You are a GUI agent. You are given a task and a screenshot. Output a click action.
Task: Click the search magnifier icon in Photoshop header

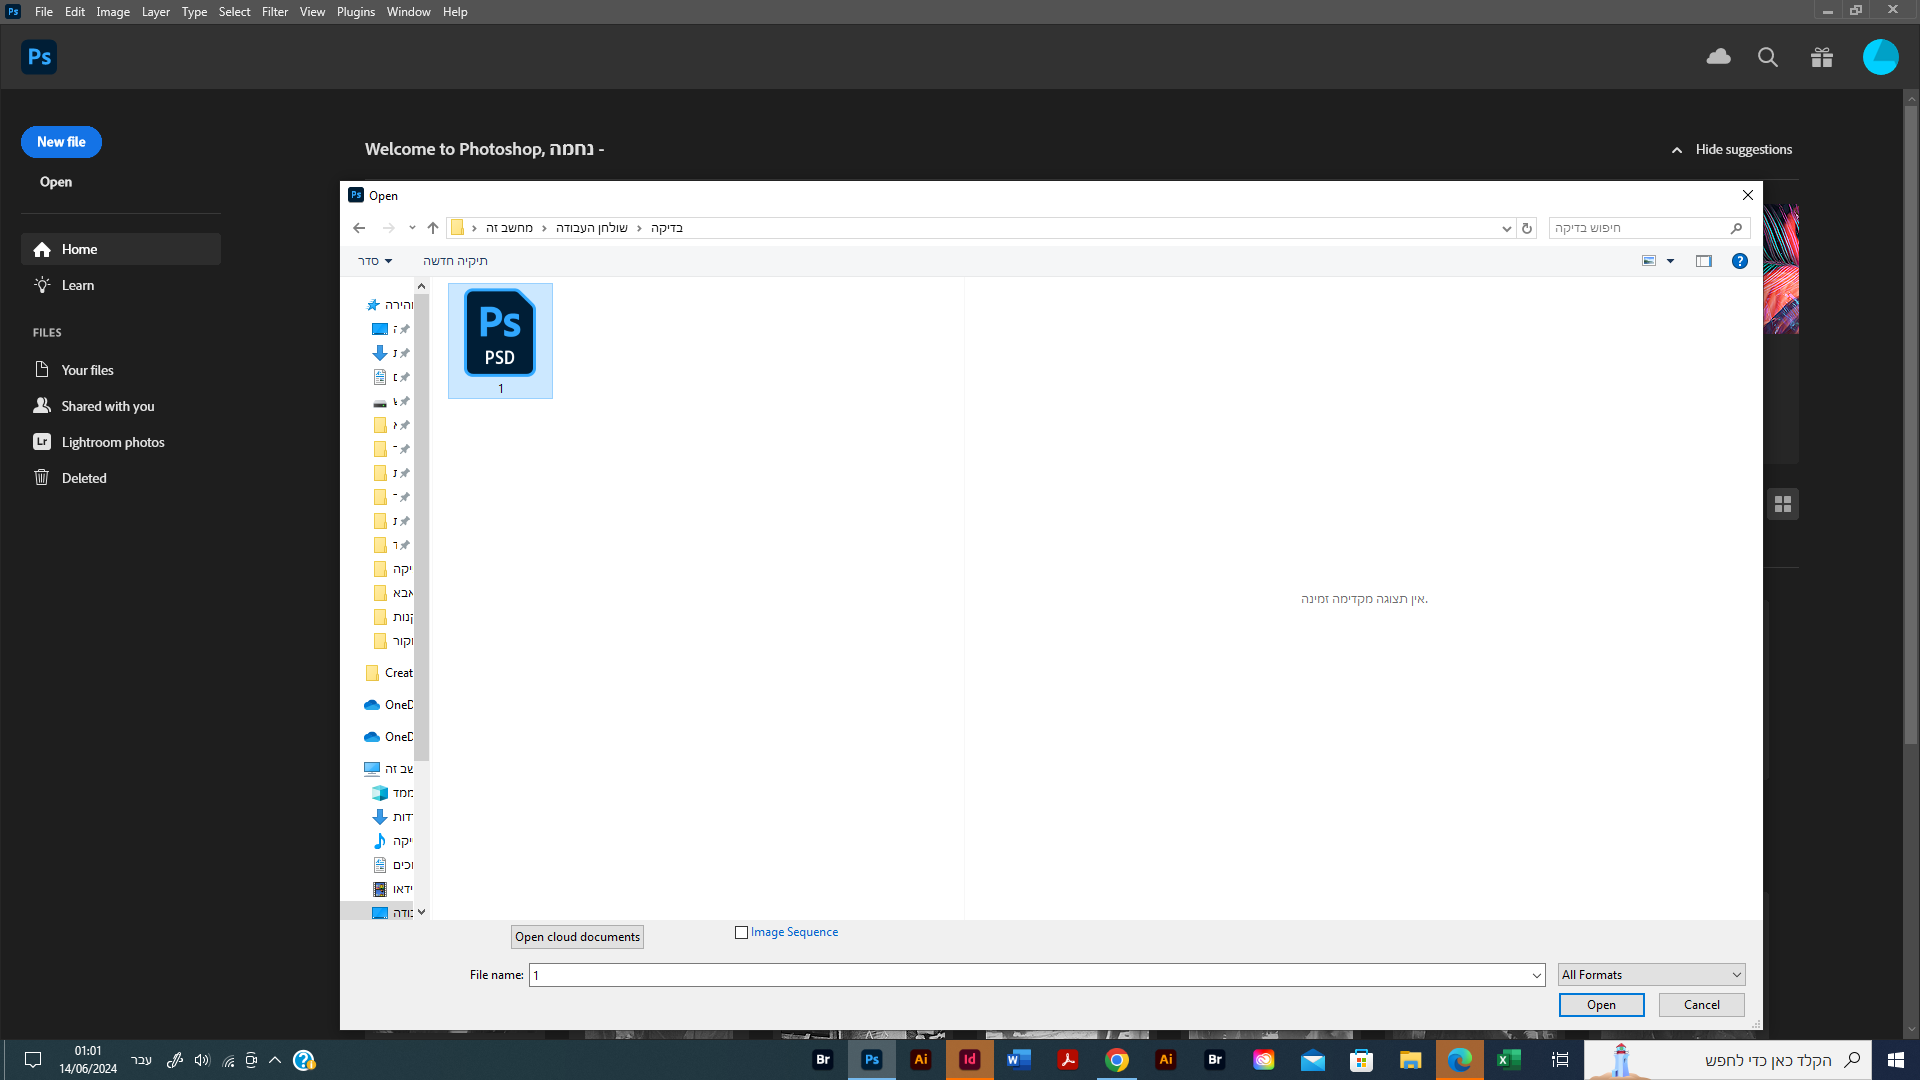(x=1768, y=57)
